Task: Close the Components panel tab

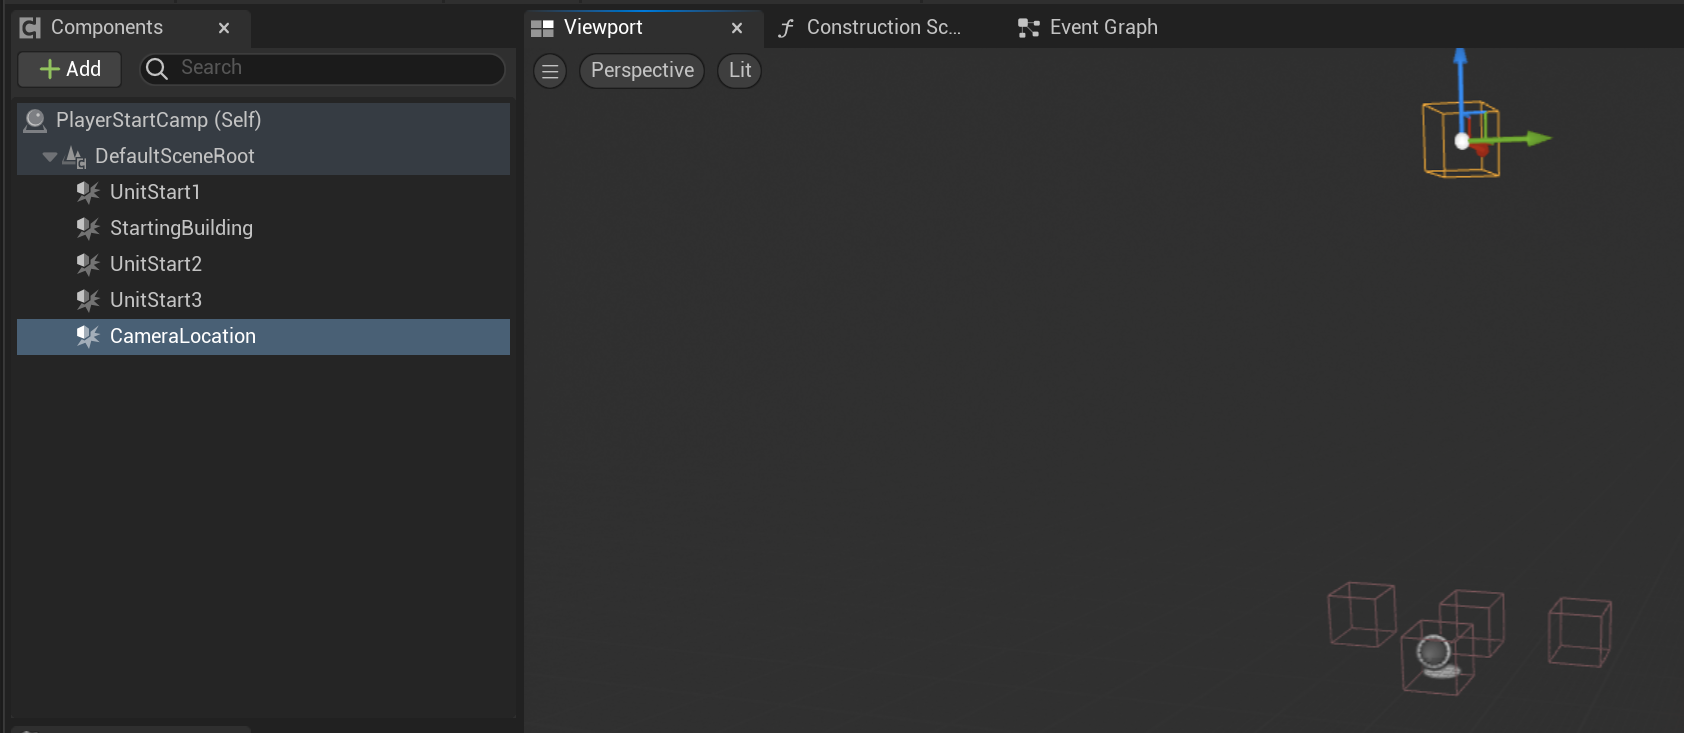Action: click(x=224, y=28)
